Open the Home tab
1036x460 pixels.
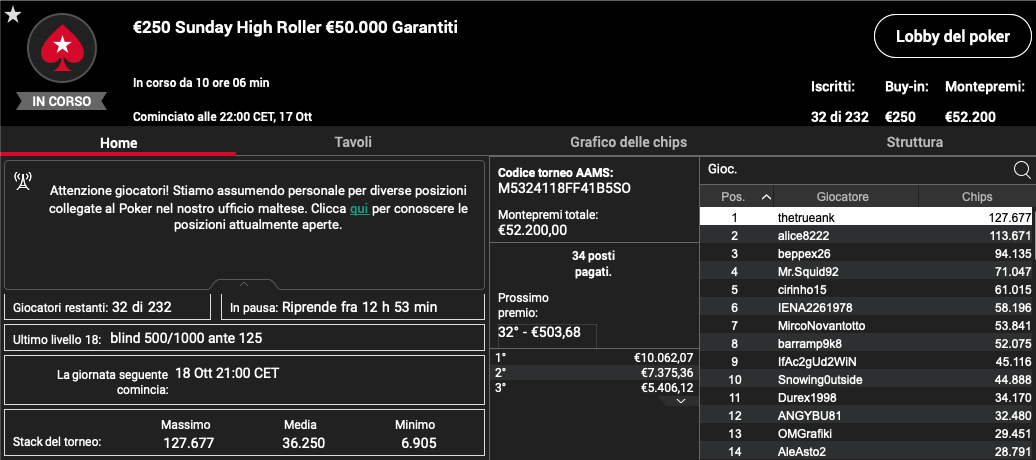coord(118,142)
